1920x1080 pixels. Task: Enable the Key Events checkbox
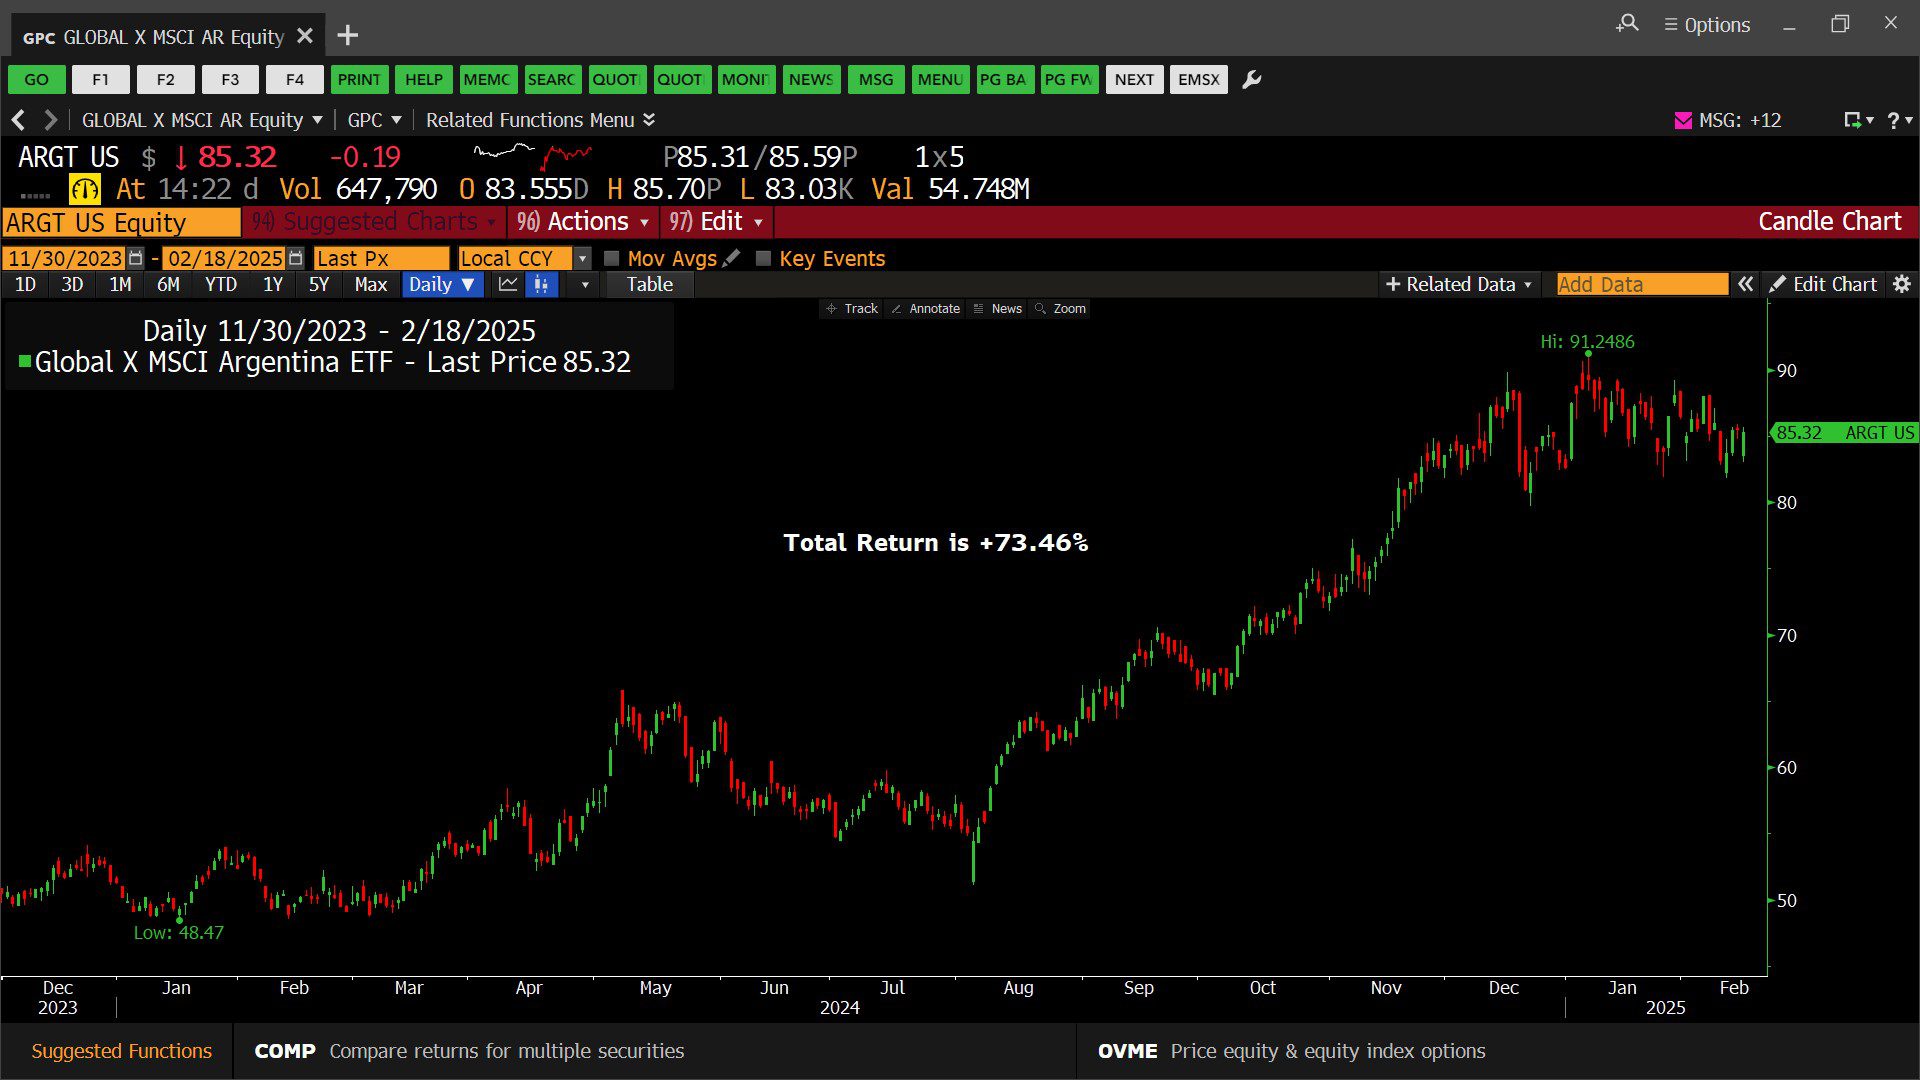(x=764, y=258)
